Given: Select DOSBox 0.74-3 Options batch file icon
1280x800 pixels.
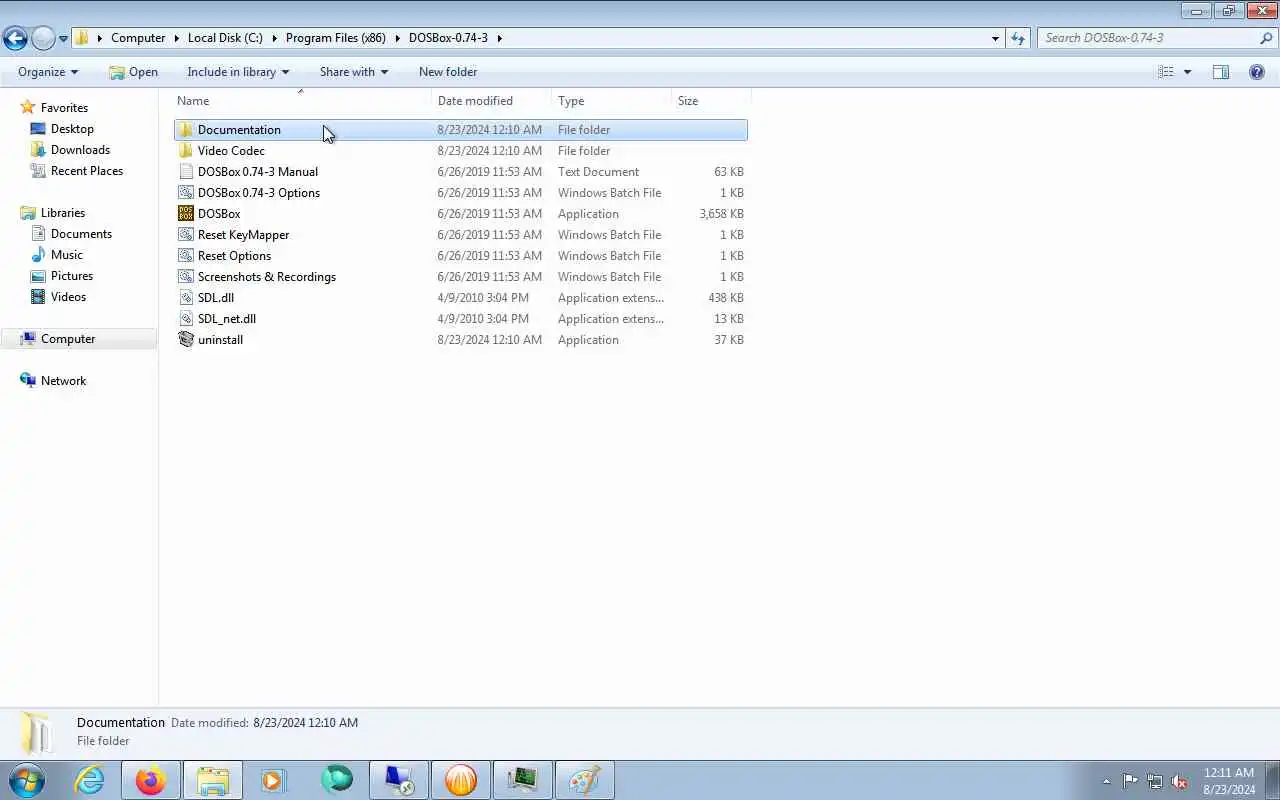Looking at the screenshot, I should point(186,193).
